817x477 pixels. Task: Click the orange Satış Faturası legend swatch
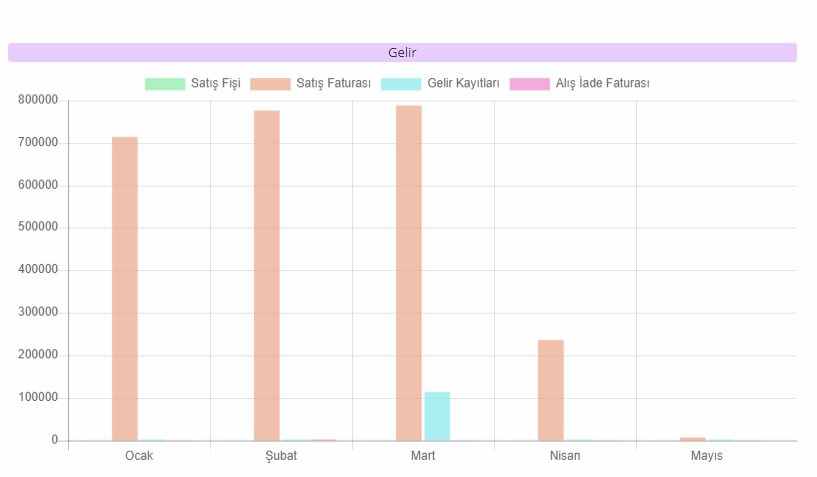pyautogui.click(x=269, y=84)
